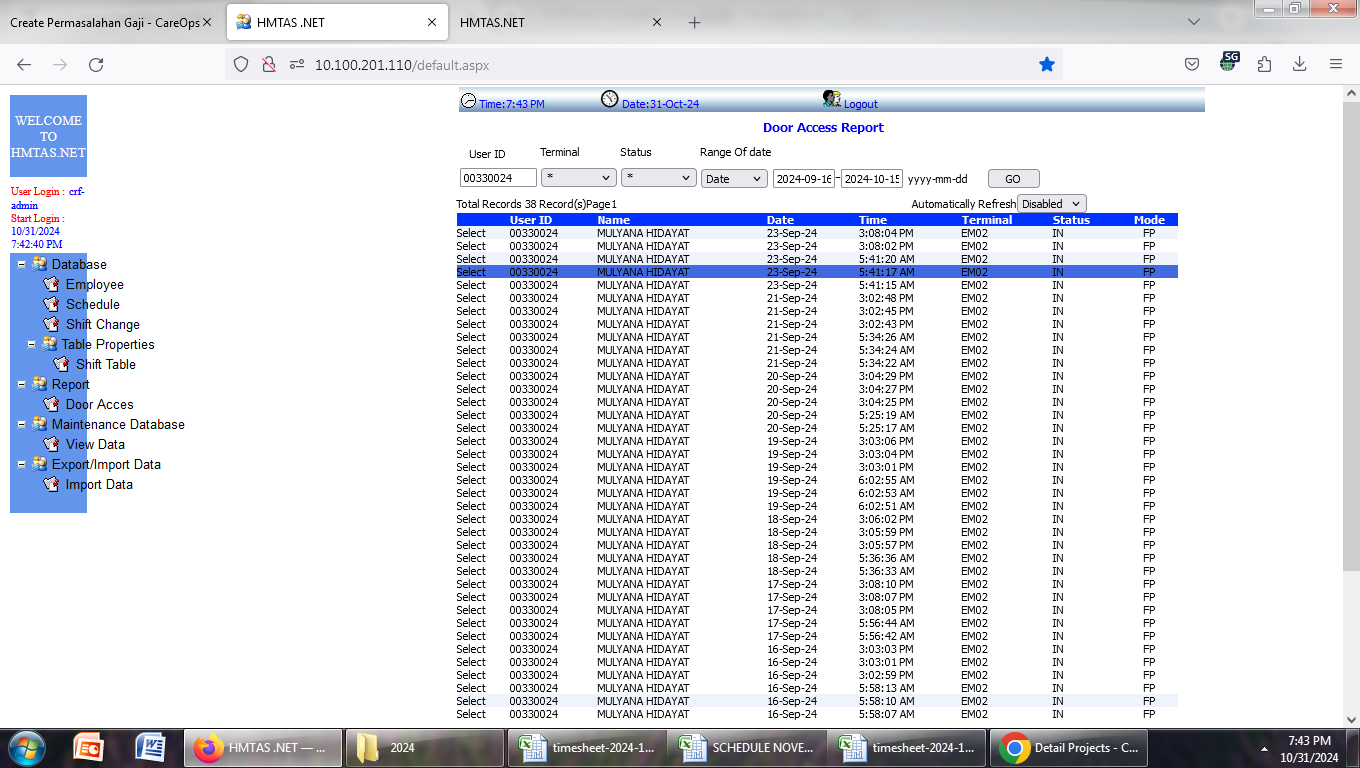
Task: Collapse the Maintenance Database tree node
Action: (x=21, y=424)
